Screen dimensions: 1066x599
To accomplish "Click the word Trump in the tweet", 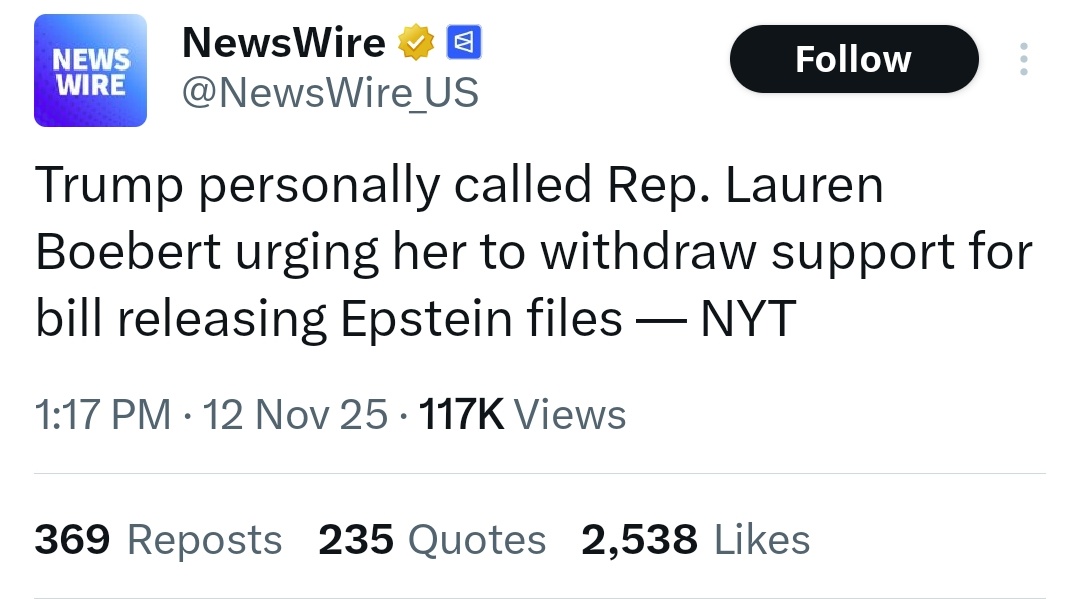I will (x=107, y=186).
